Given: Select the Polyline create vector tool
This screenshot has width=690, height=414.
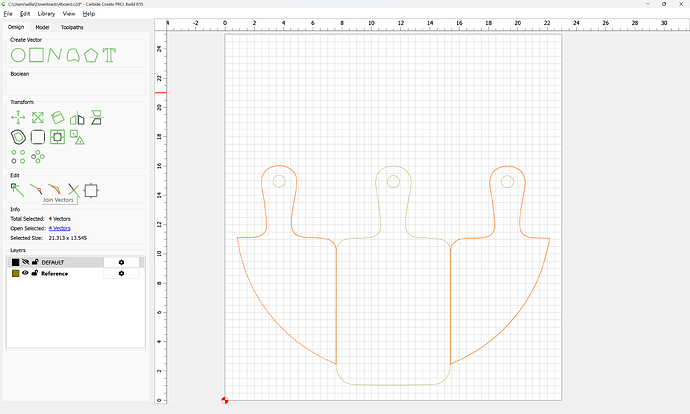Looking at the screenshot, I should pos(55,55).
